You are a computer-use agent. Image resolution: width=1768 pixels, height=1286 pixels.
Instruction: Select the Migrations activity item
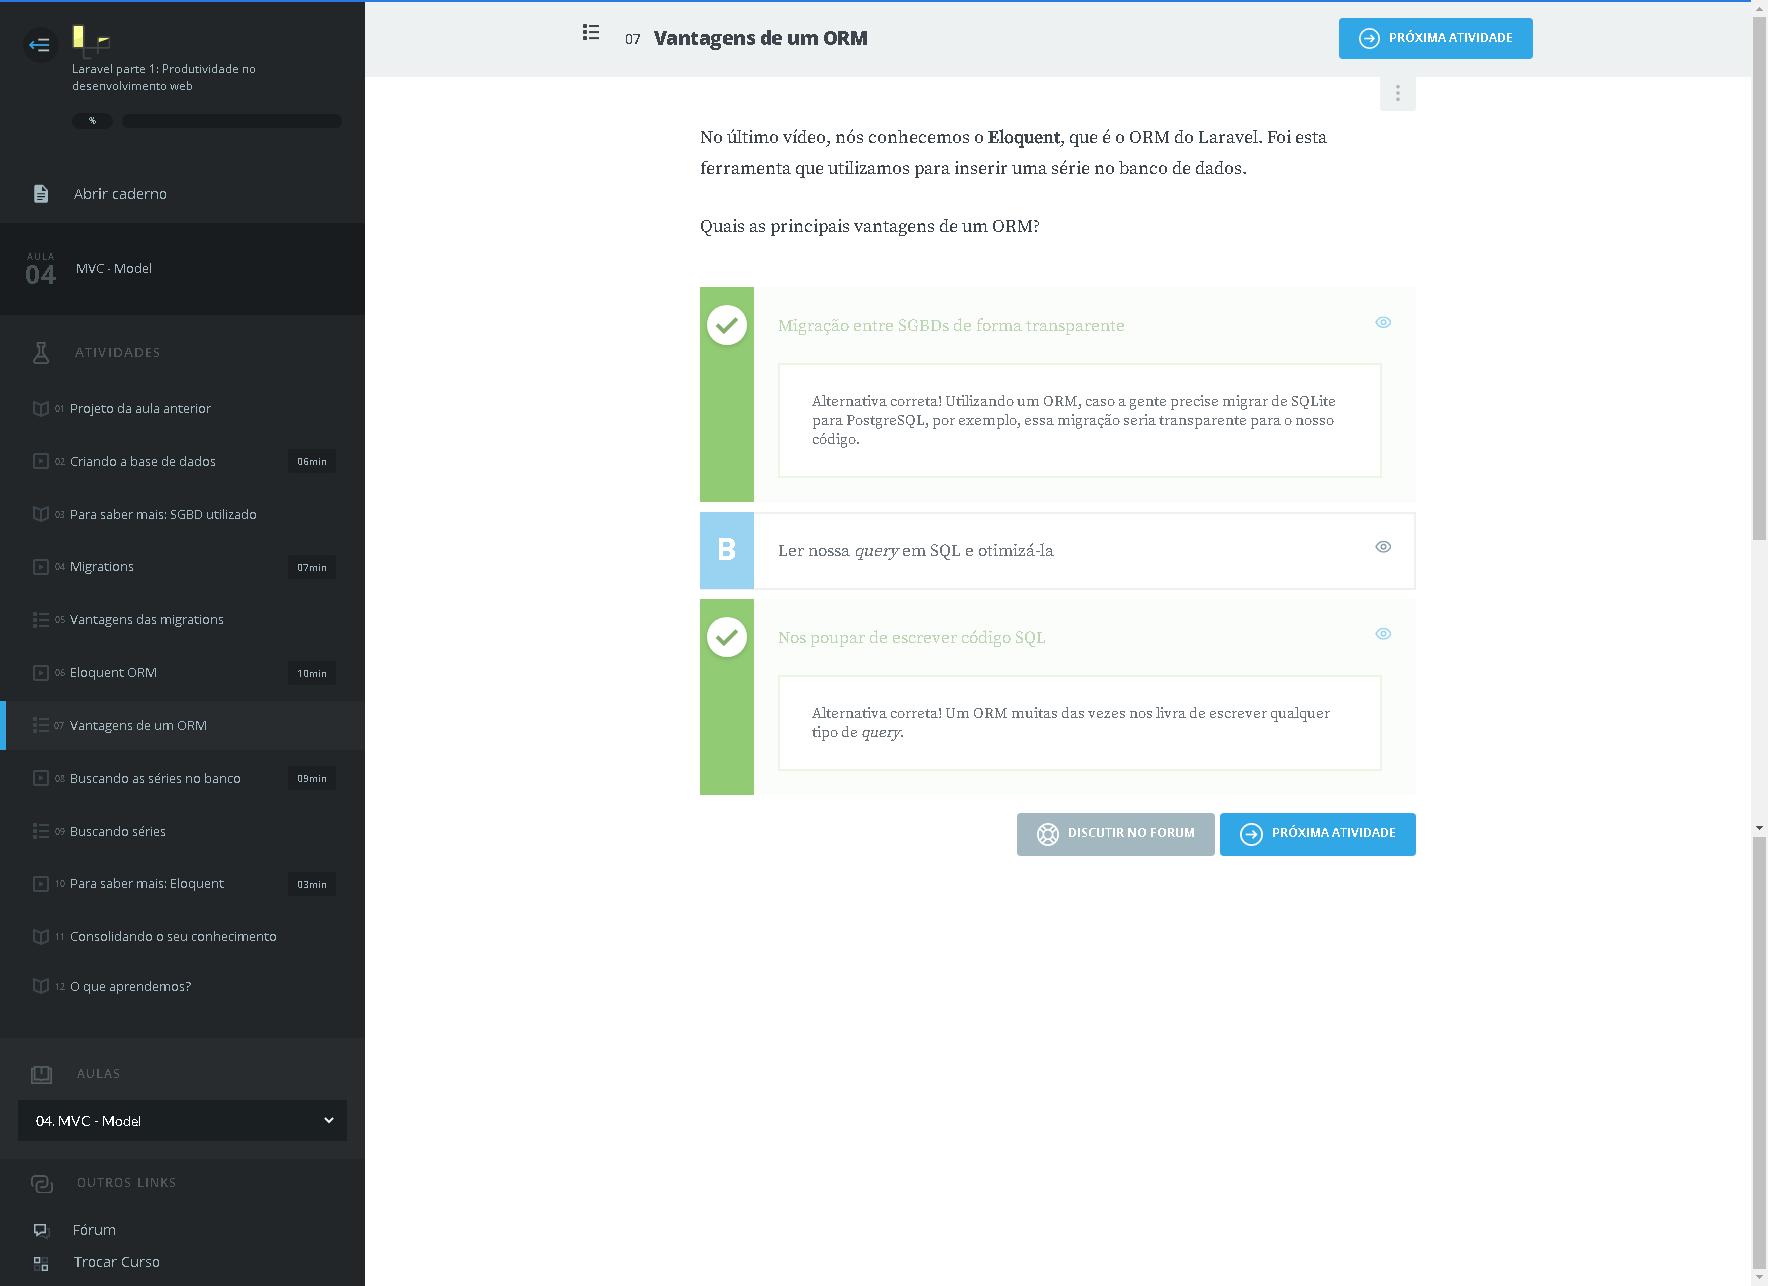click(x=102, y=567)
